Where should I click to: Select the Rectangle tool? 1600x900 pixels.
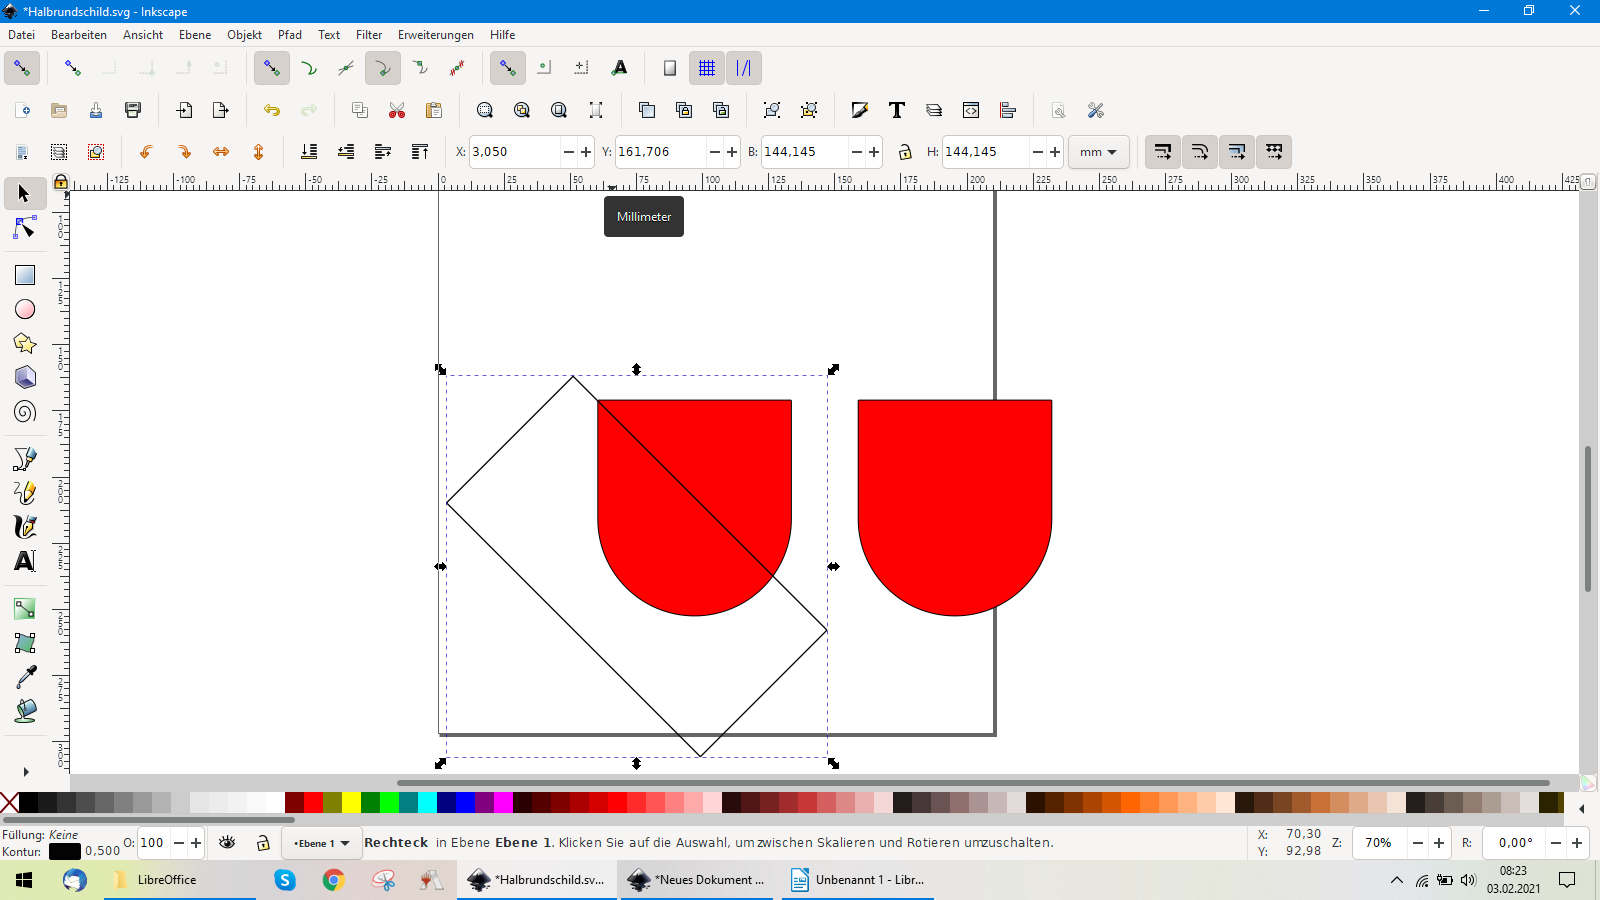25,275
